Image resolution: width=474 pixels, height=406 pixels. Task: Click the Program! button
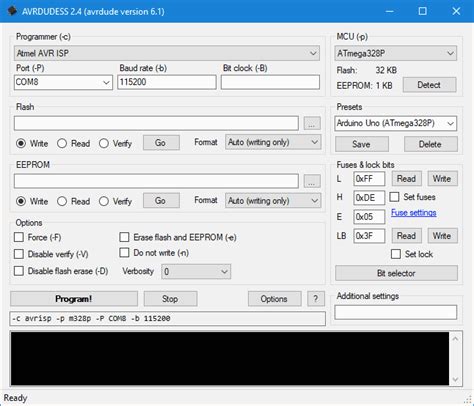74,299
